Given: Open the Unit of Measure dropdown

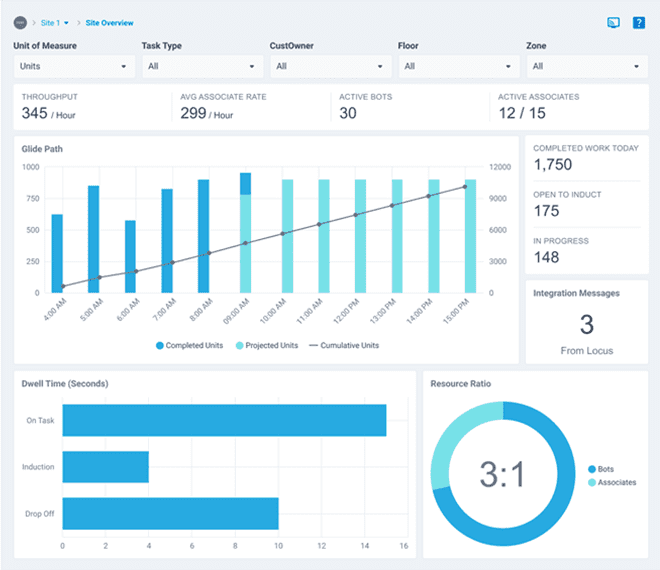Looking at the screenshot, I should [x=75, y=67].
